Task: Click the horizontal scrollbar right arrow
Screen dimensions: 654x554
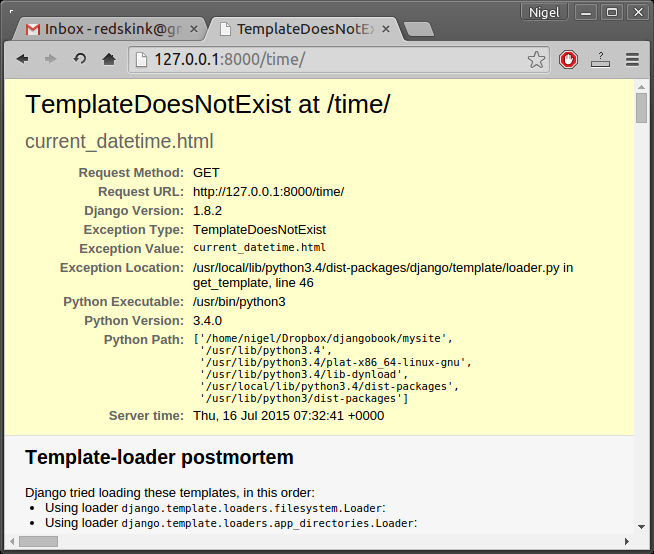Action: click(x=627, y=541)
